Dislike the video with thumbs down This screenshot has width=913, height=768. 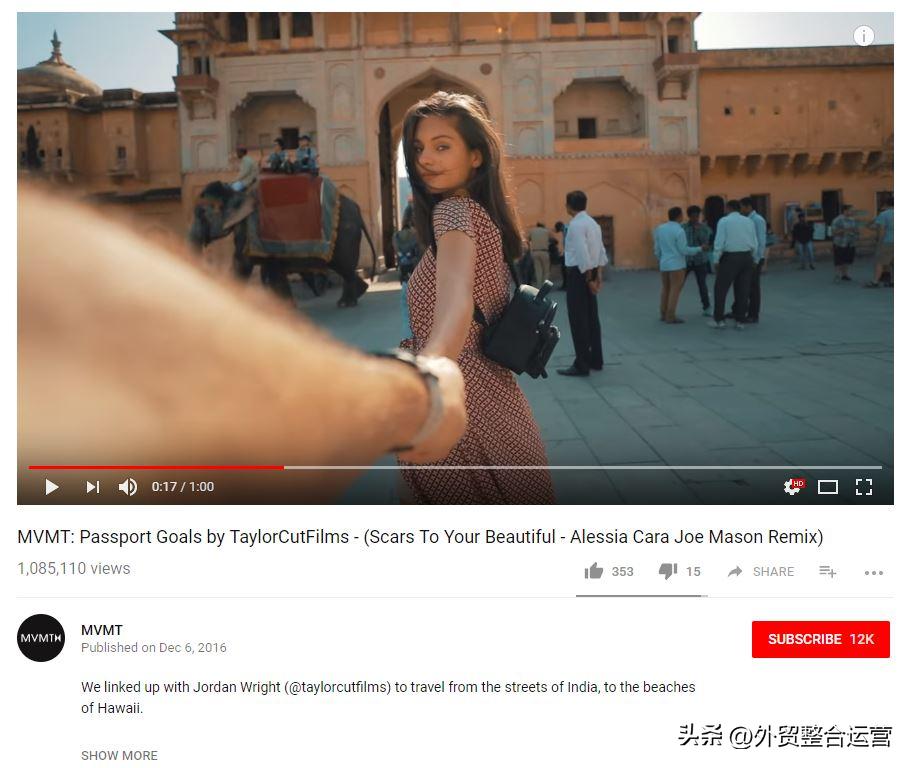tap(668, 571)
